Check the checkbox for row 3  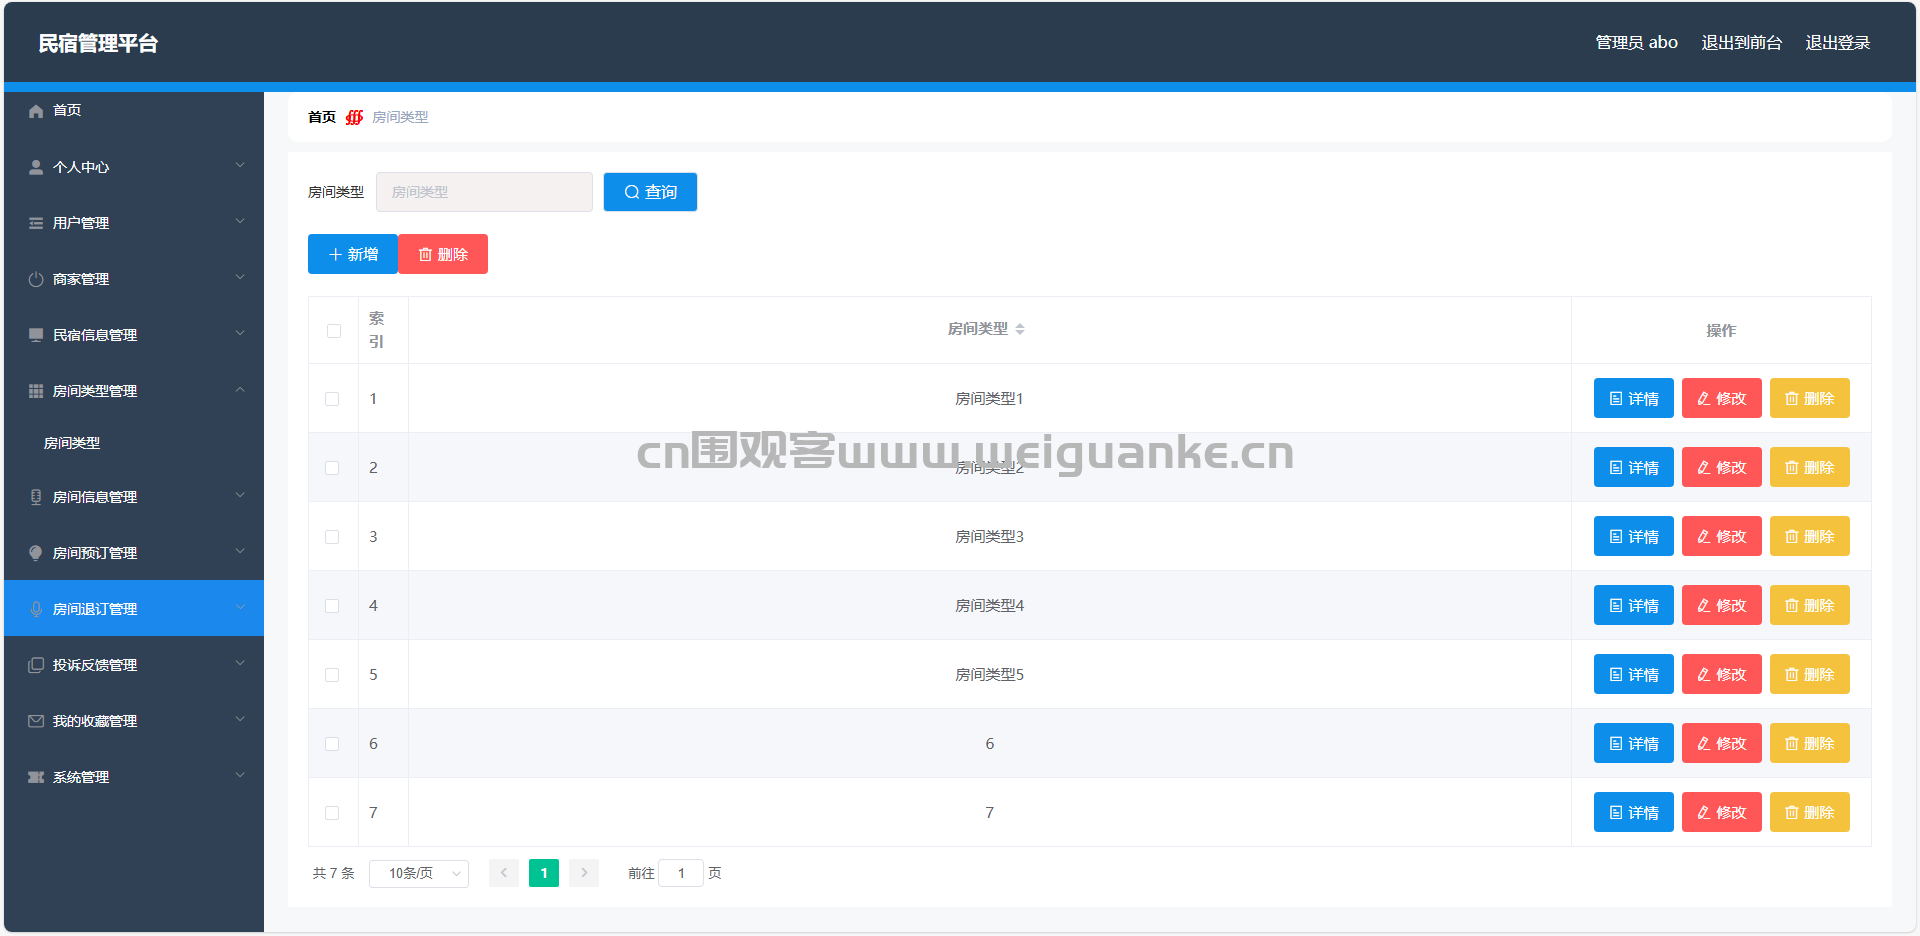click(x=332, y=537)
